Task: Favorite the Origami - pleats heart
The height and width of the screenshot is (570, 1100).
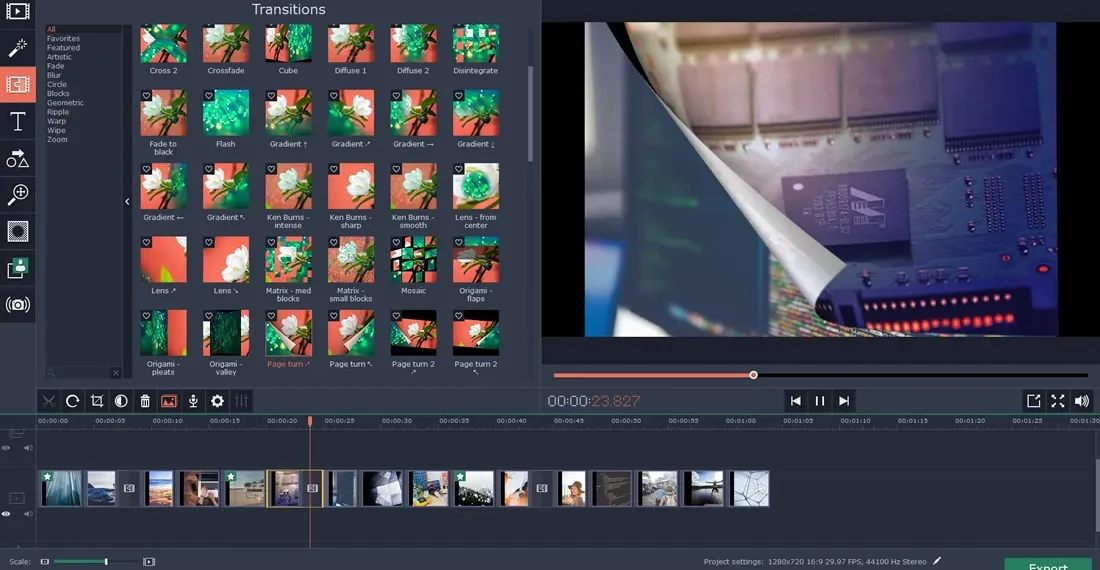Action: 147,315
